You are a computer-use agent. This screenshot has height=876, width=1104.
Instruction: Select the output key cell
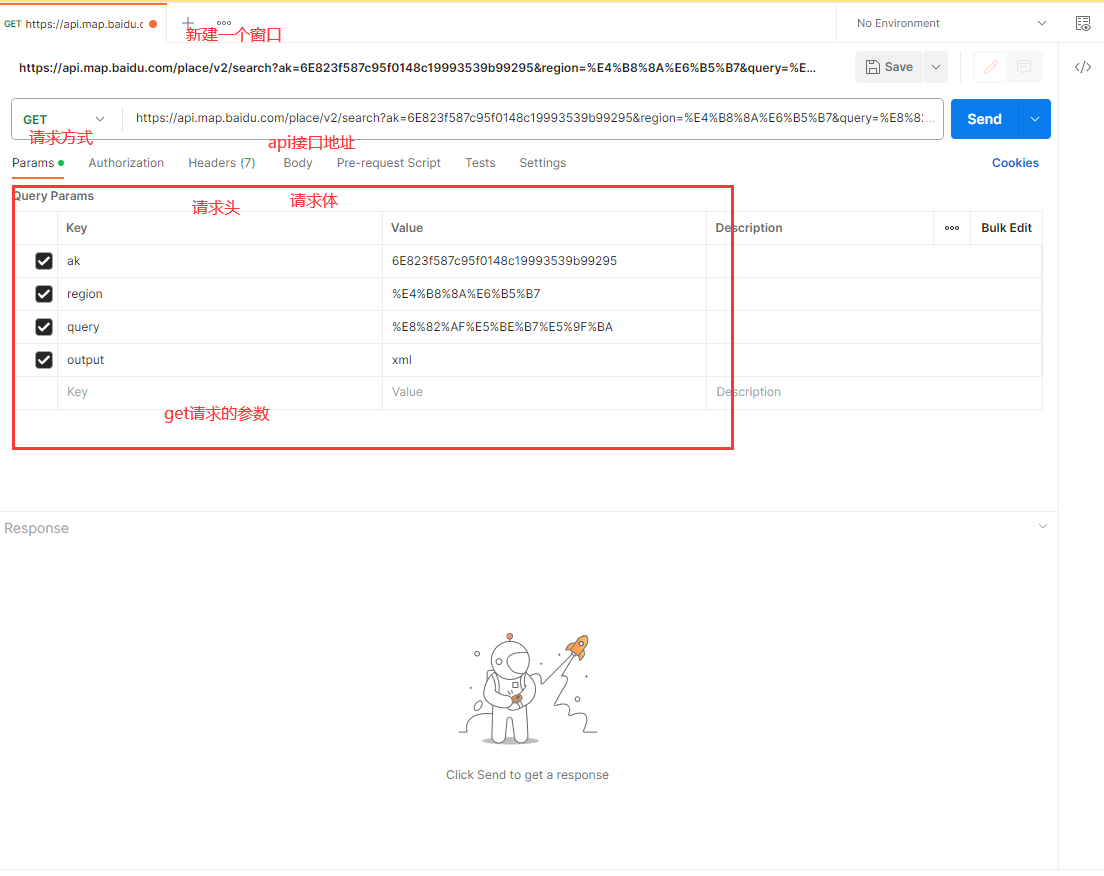220,360
